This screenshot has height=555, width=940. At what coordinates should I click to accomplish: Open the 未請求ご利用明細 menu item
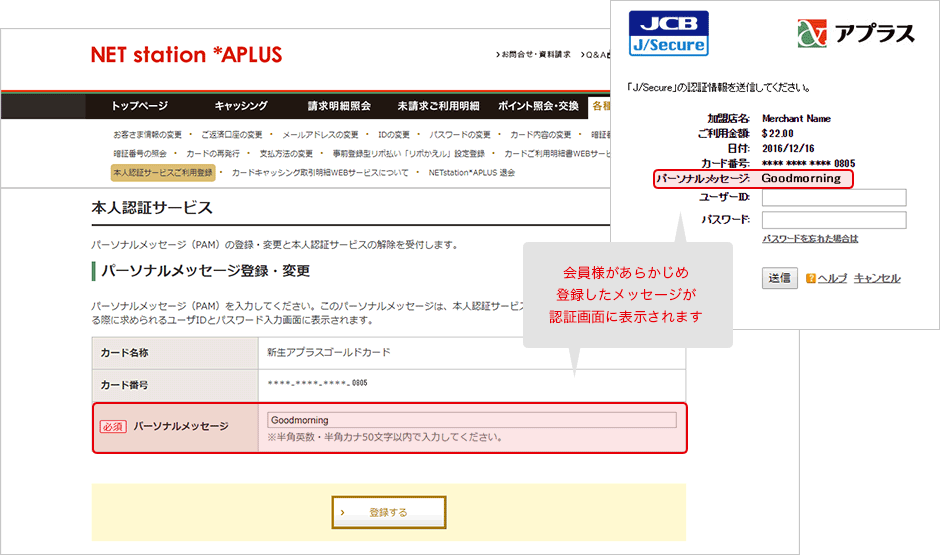click(x=438, y=106)
